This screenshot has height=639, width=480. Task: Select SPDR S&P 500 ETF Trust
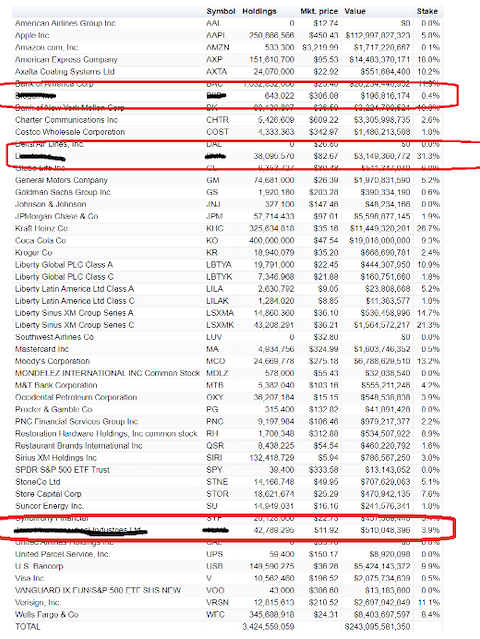[62, 470]
